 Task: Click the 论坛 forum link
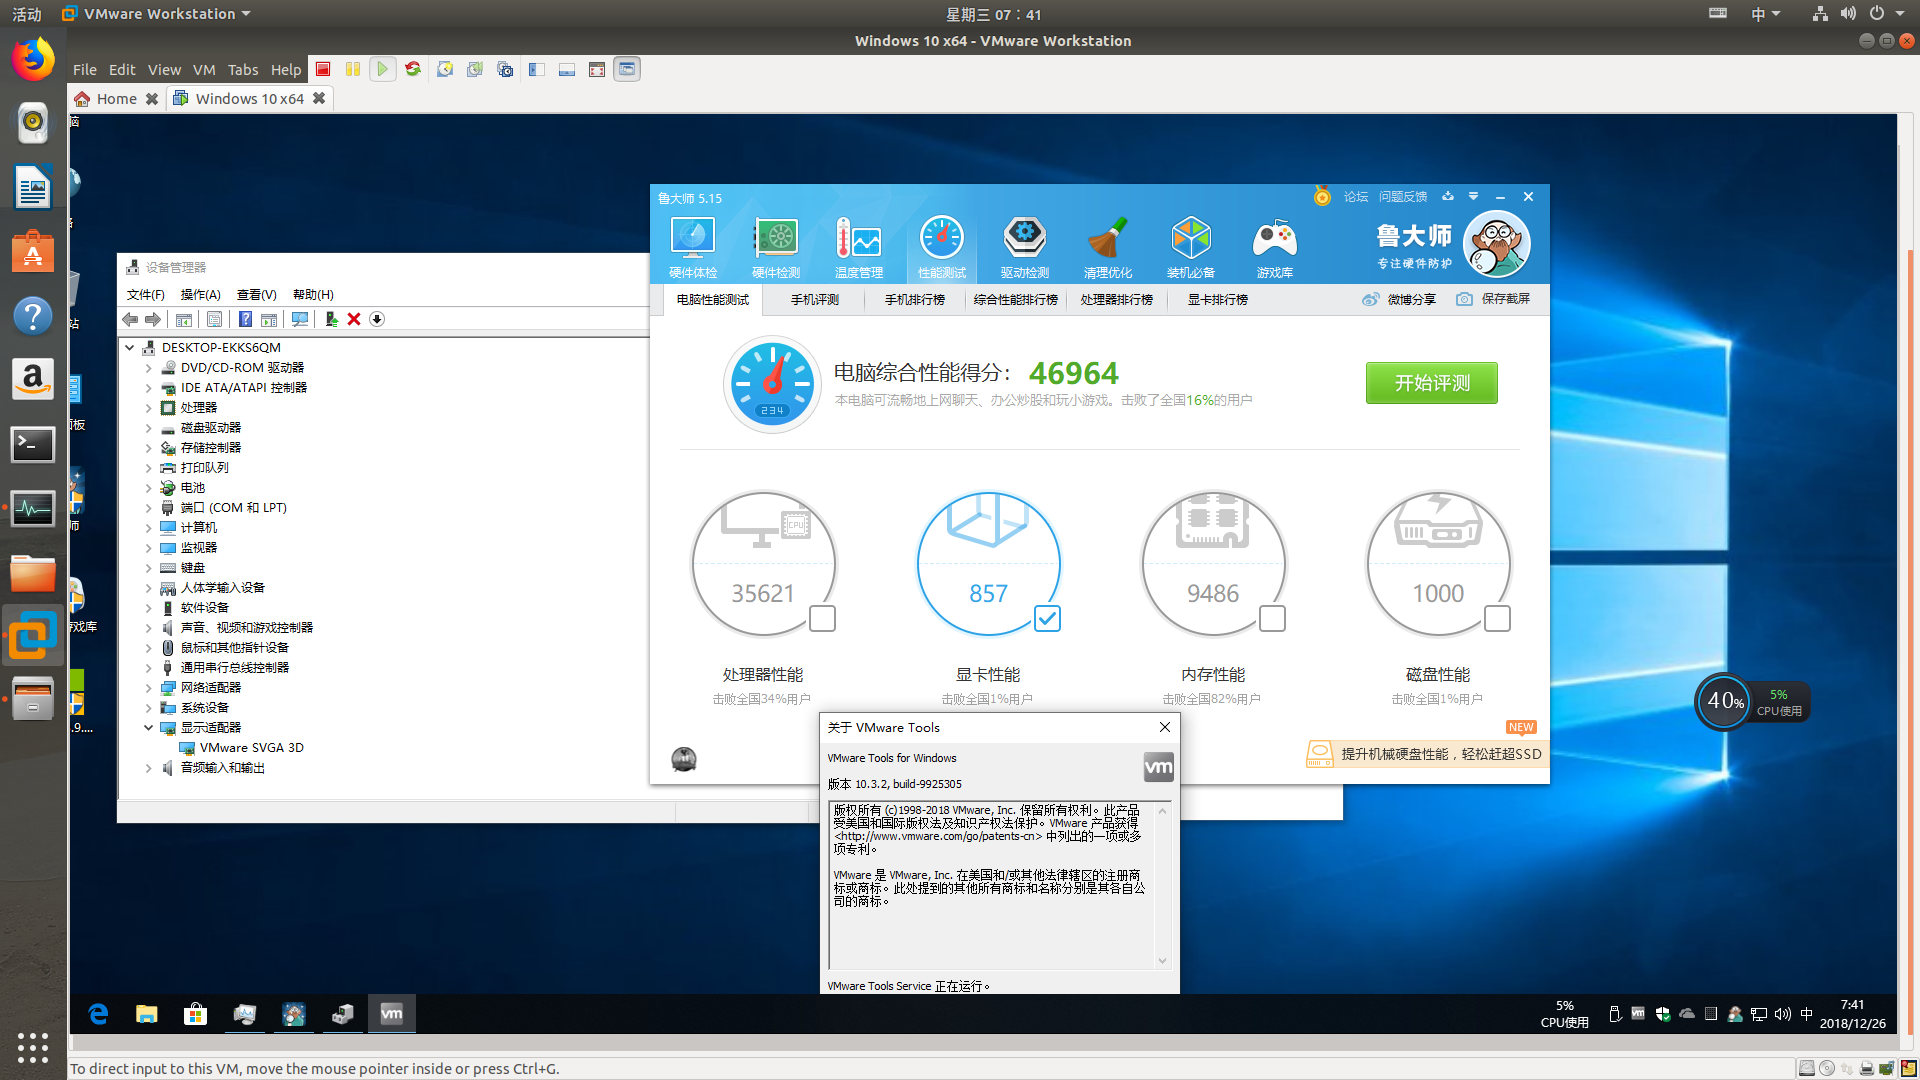coord(1356,197)
